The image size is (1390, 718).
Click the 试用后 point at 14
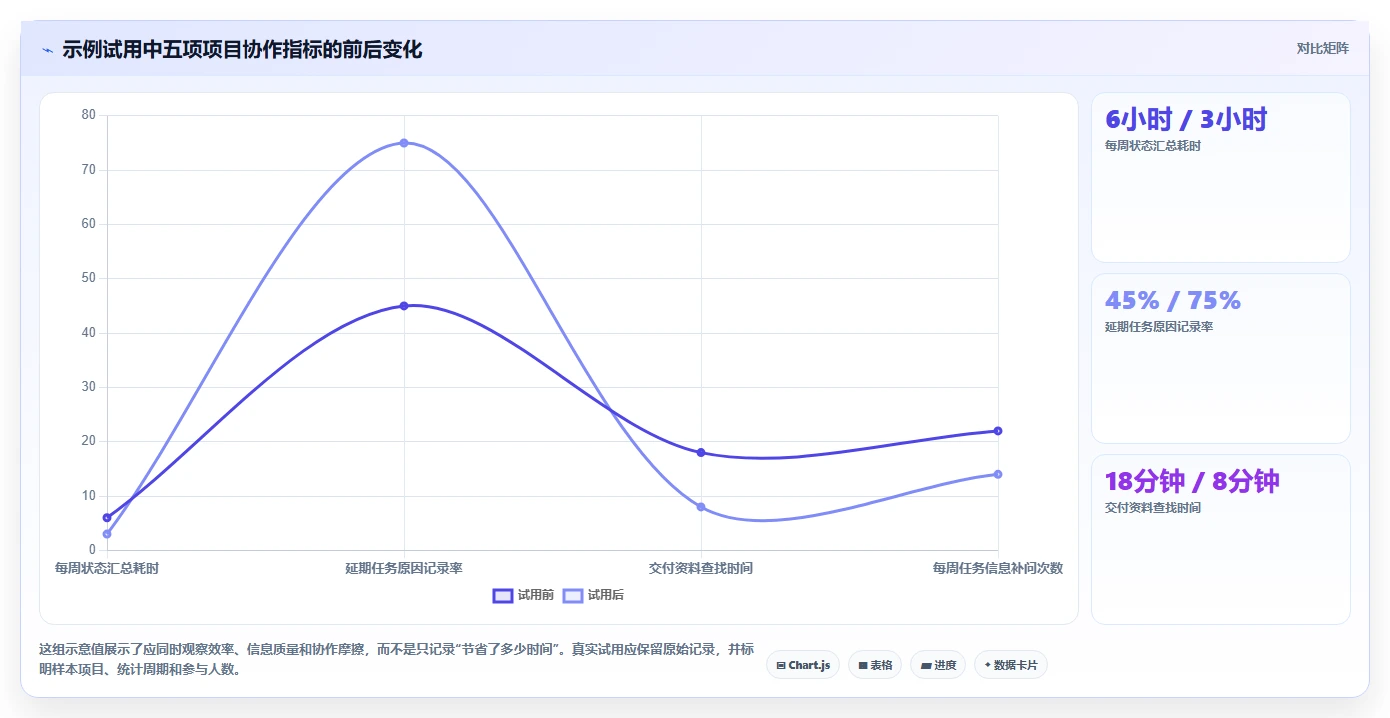[x=998, y=474]
